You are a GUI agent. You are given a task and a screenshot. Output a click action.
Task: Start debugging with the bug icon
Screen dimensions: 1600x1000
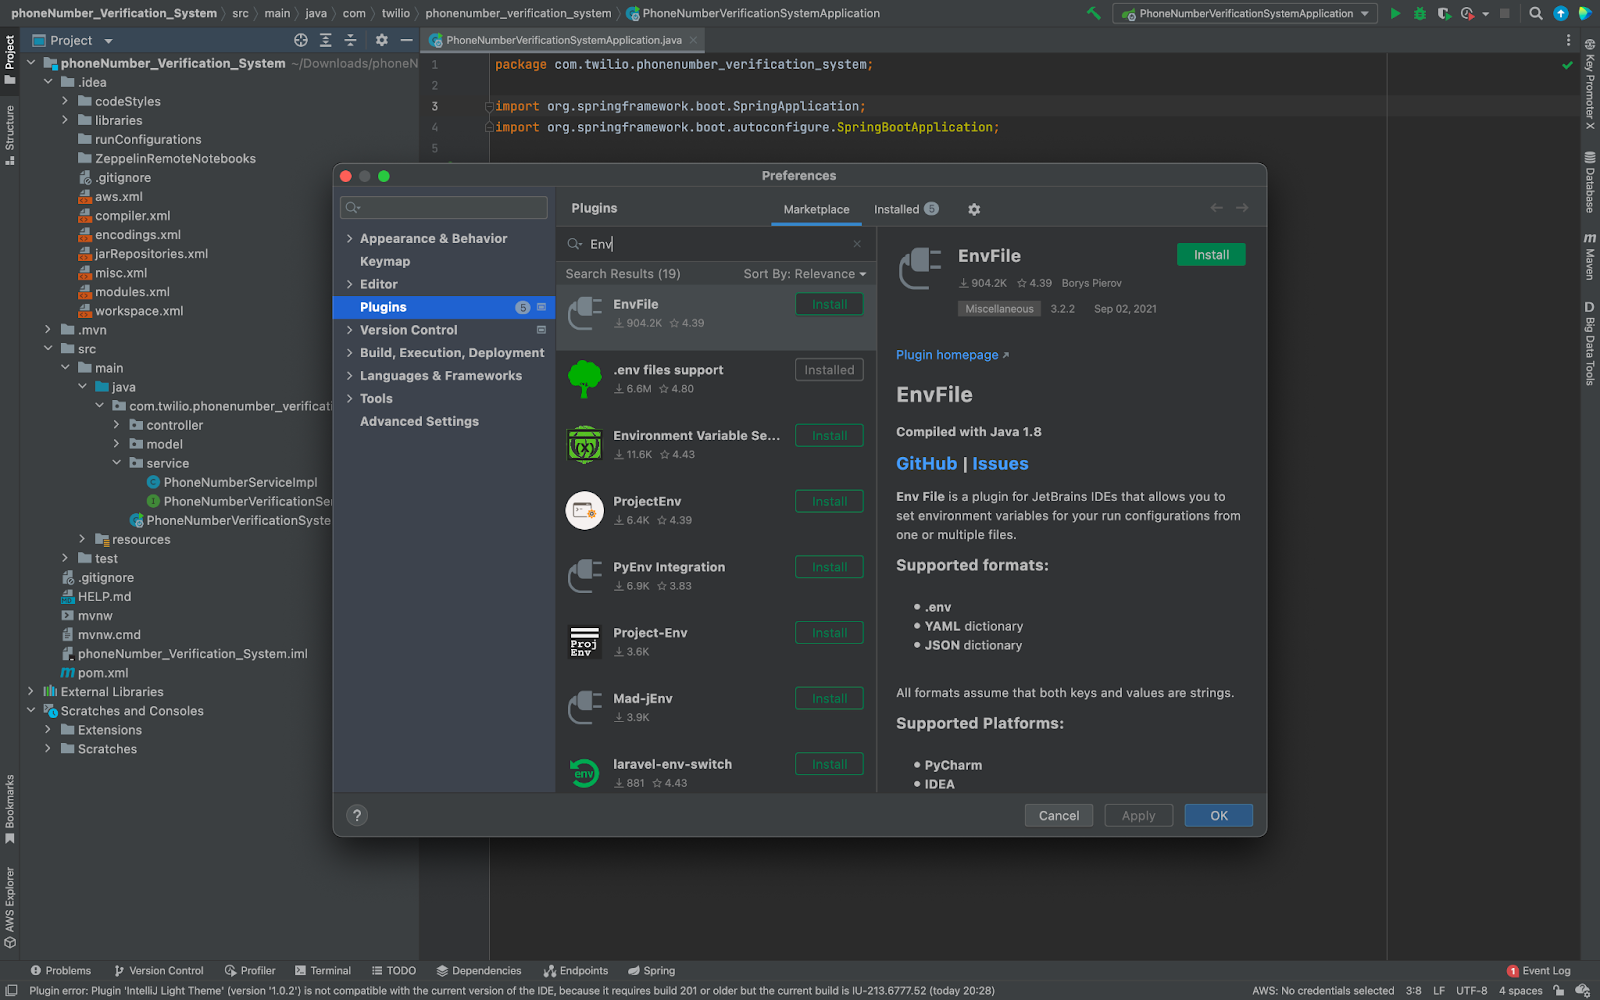1419,13
